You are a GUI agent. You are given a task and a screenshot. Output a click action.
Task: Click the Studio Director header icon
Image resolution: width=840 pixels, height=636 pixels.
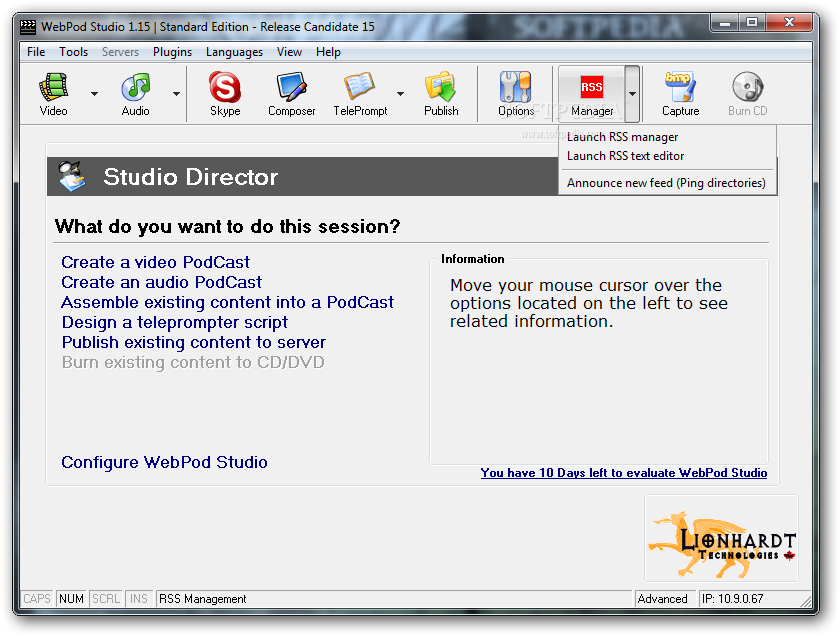pyautogui.click(x=72, y=176)
